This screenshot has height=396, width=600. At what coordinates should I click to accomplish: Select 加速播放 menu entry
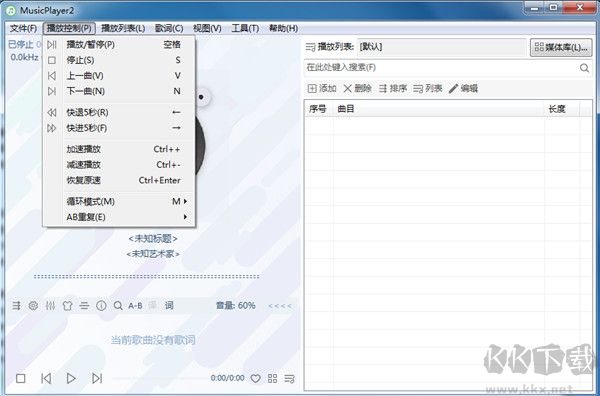[119, 149]
